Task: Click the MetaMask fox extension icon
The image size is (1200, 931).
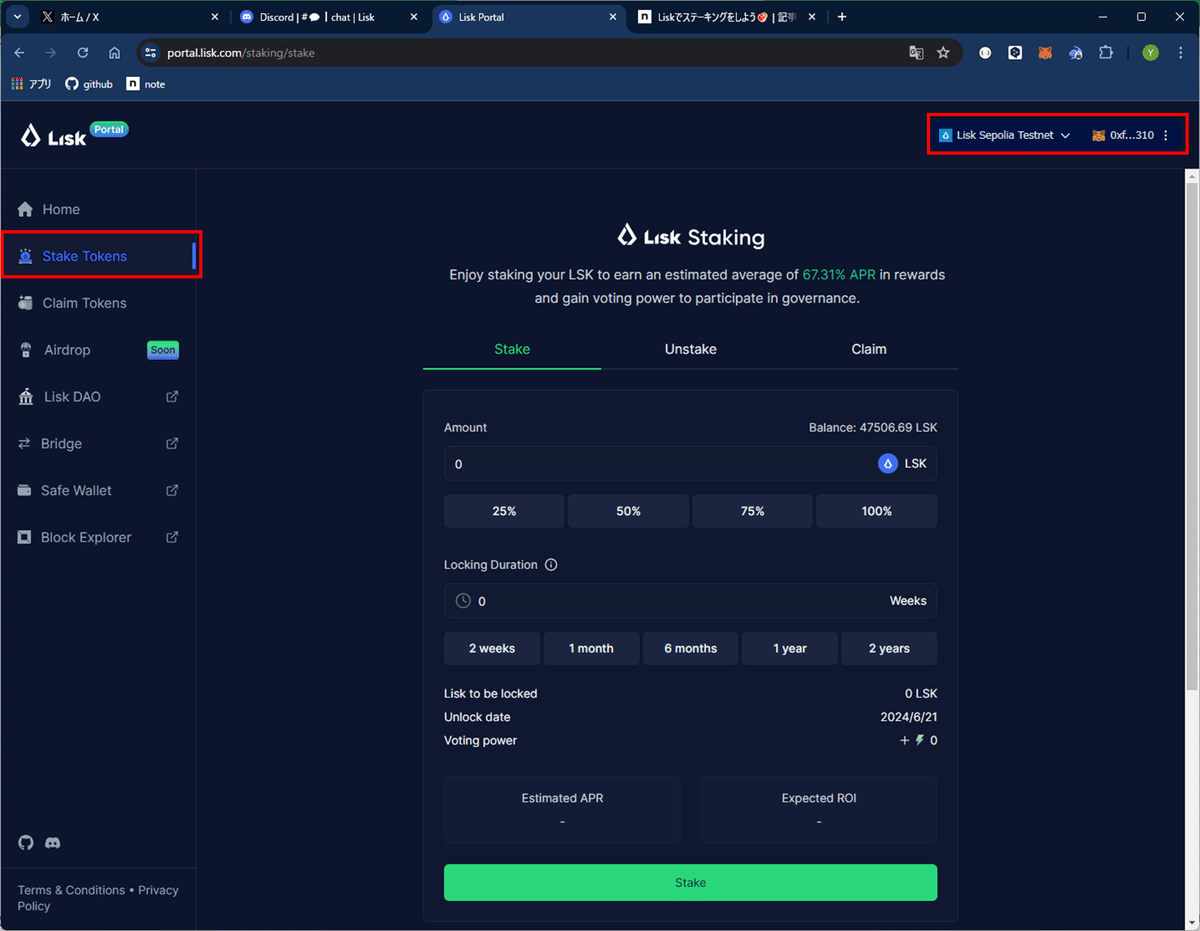Action: pyautogui.click(x=1045, y=53)
